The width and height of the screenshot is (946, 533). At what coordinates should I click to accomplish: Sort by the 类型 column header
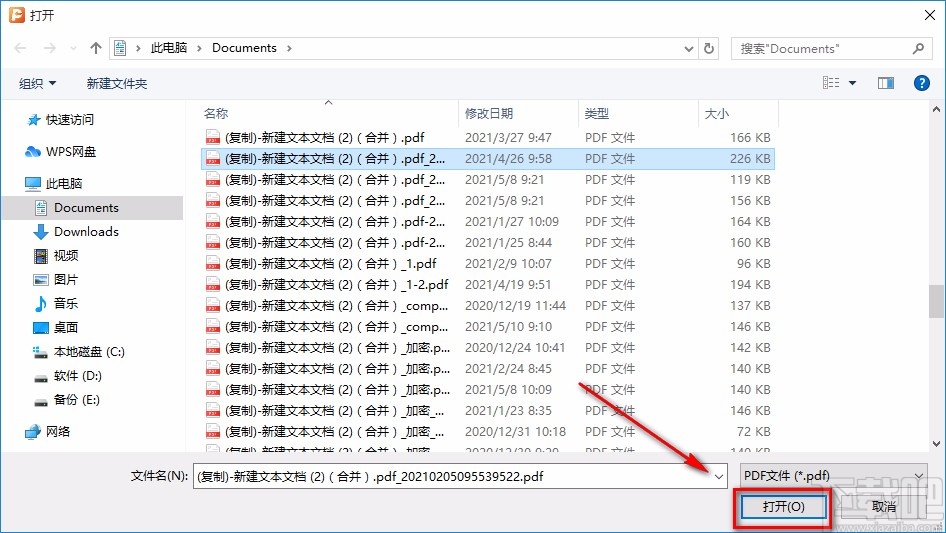pos(638,113)
